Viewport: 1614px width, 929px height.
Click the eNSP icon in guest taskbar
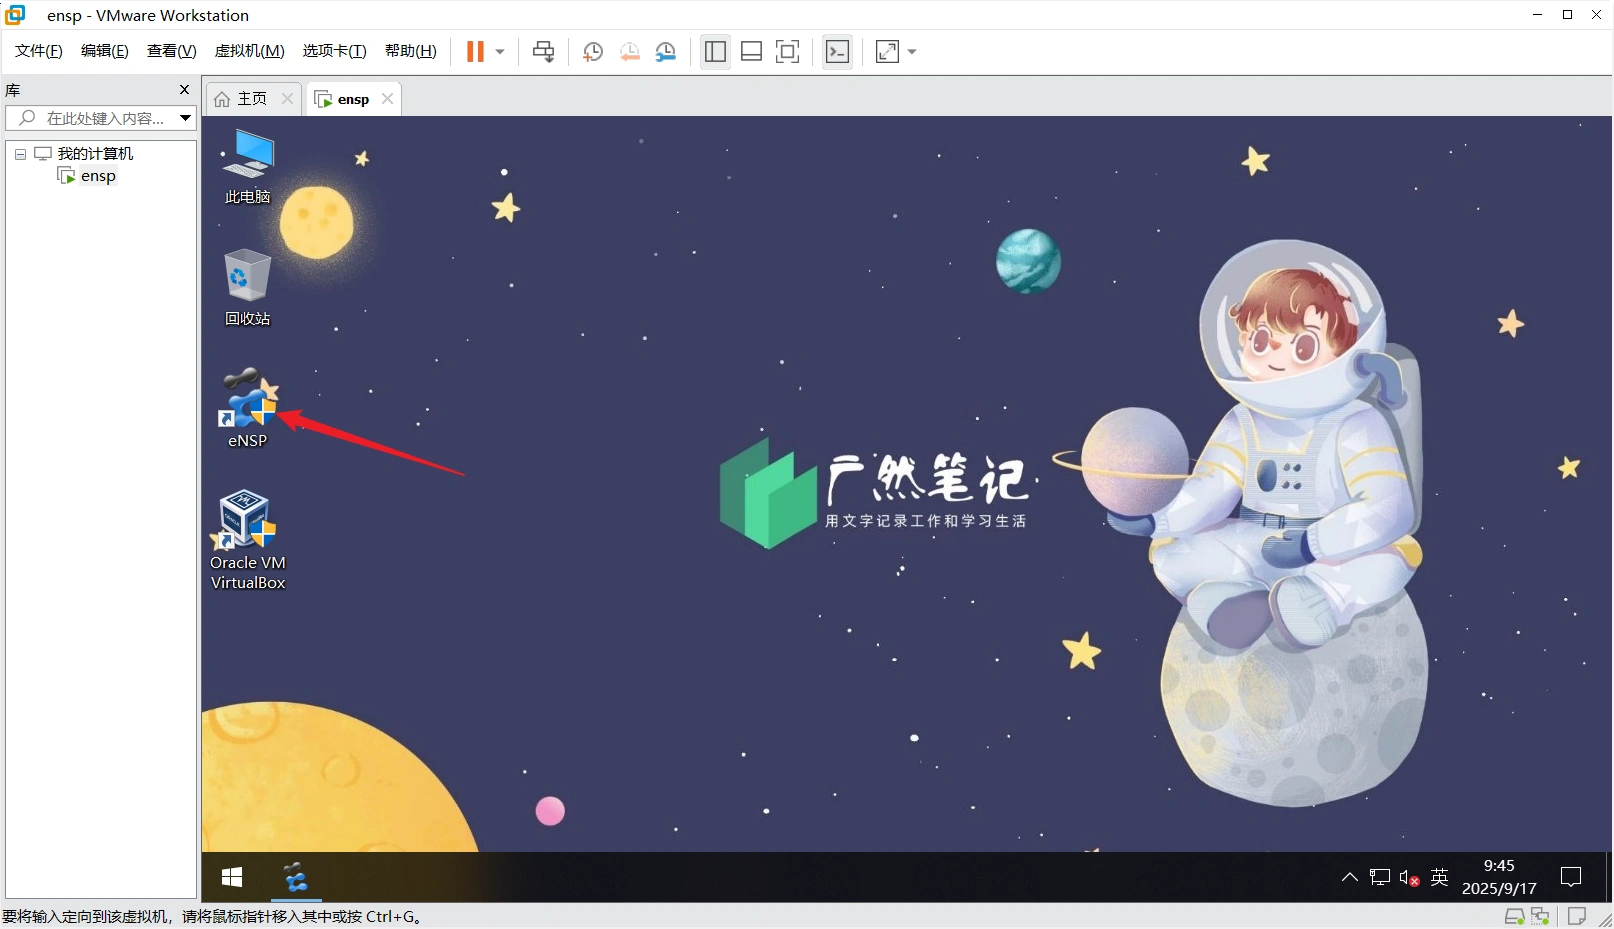[296, 877]
